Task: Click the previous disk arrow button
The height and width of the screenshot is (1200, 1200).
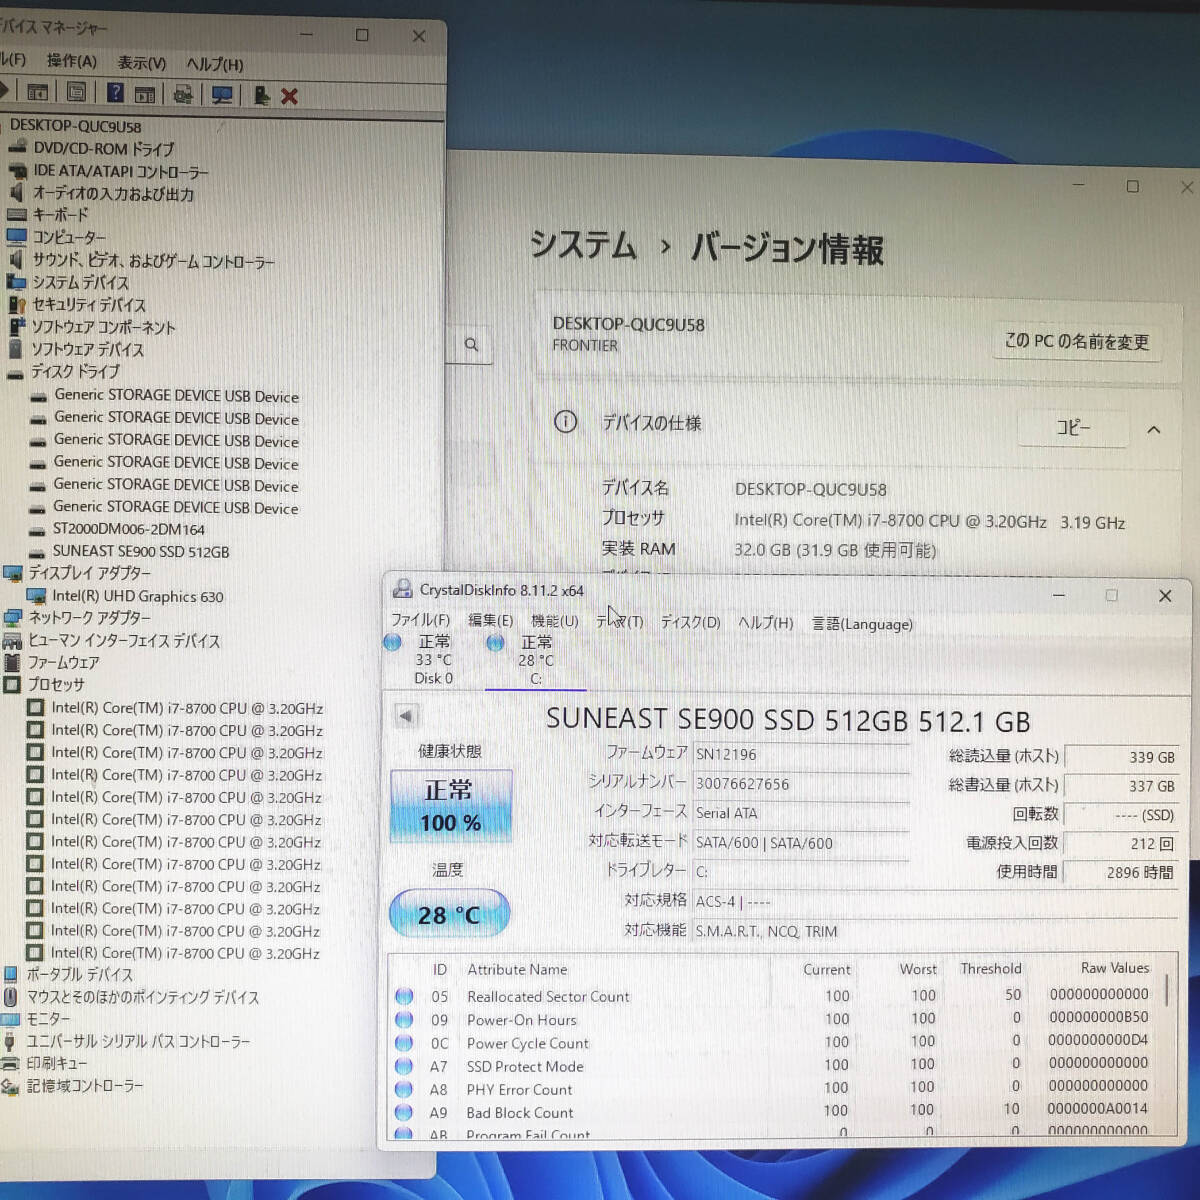Action: (405, 716)
